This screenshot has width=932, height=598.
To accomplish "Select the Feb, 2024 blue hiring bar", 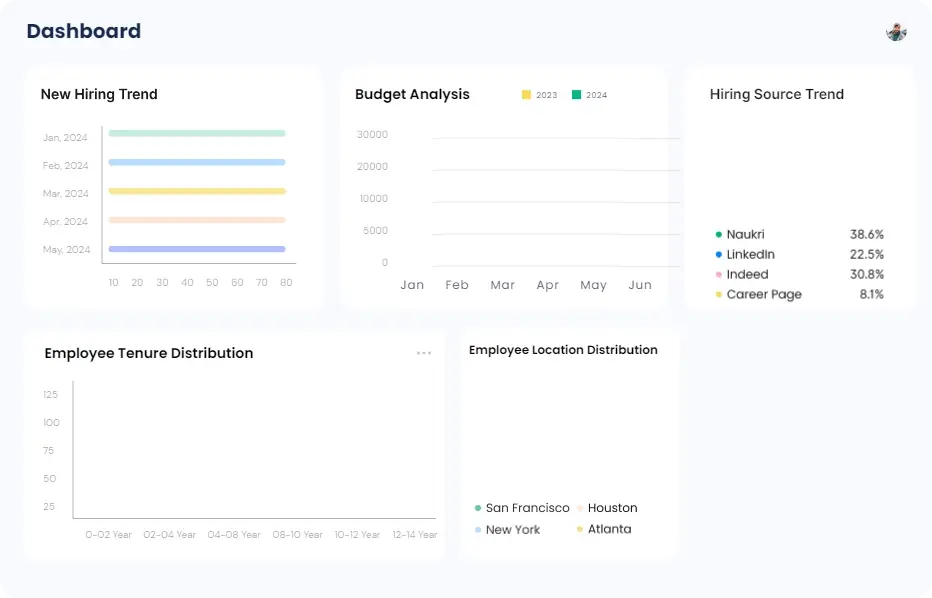I will click(x=197, y=162).
